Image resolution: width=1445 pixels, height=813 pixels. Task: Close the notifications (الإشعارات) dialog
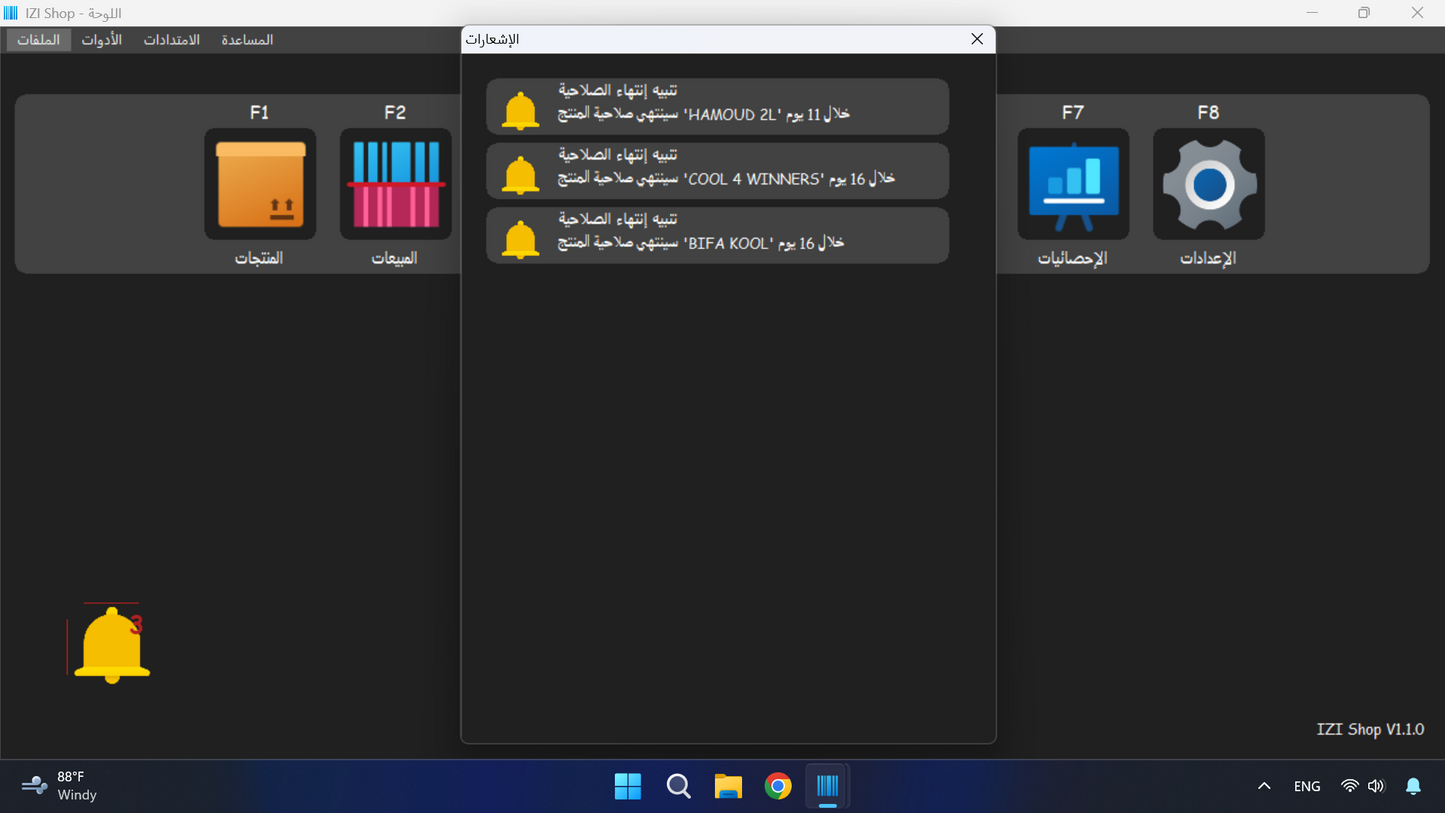pyautogui.click(x=977, y=39)
